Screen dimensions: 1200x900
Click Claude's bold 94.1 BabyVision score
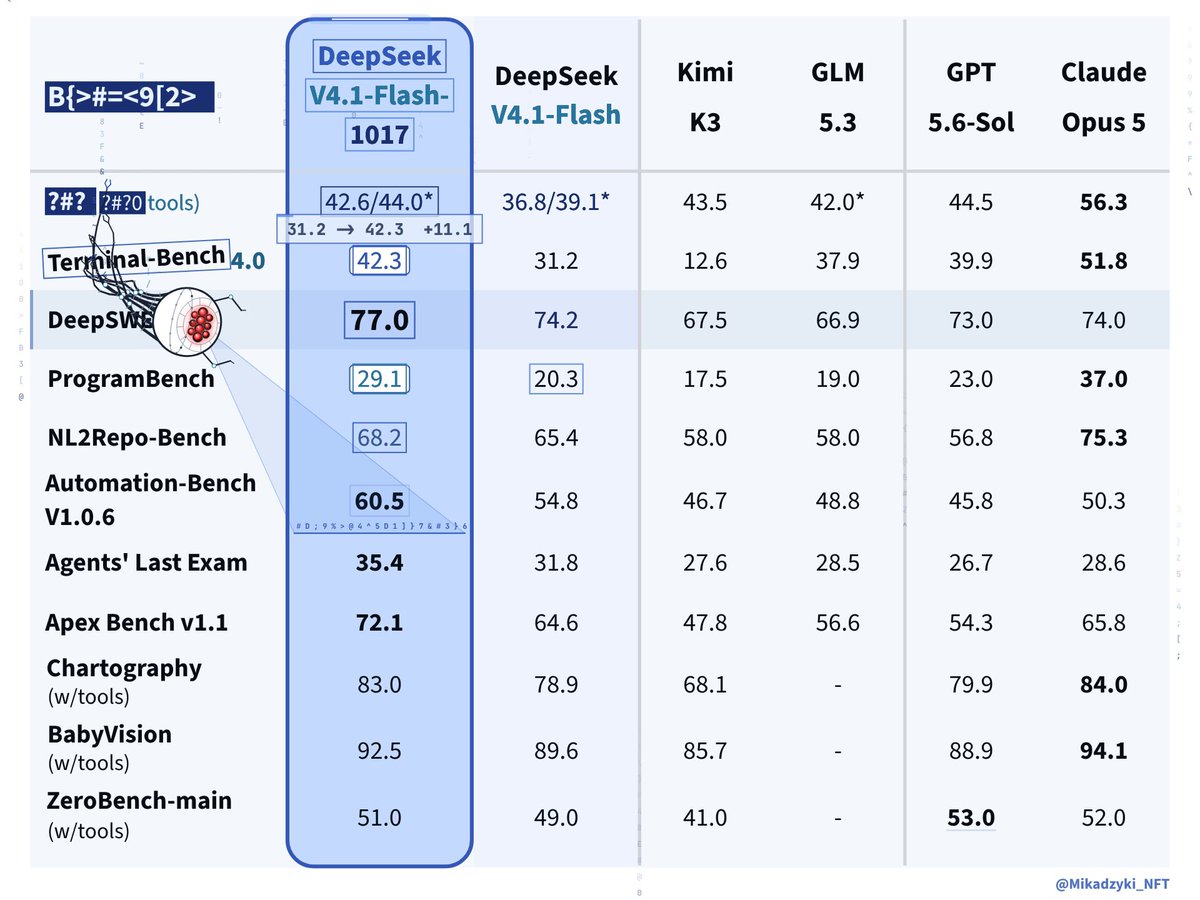[1103, 751]
